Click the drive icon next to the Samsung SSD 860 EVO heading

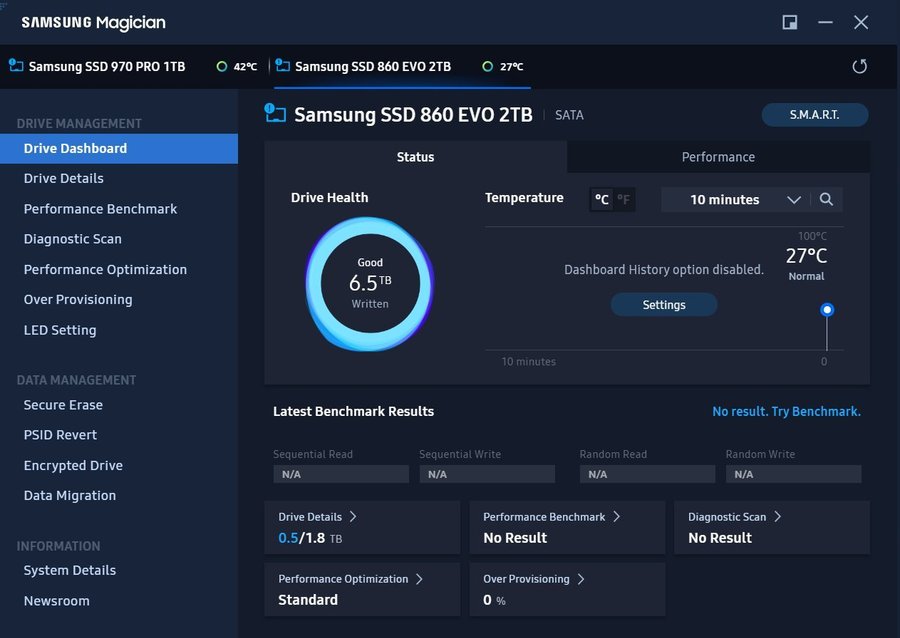point(275,114)
